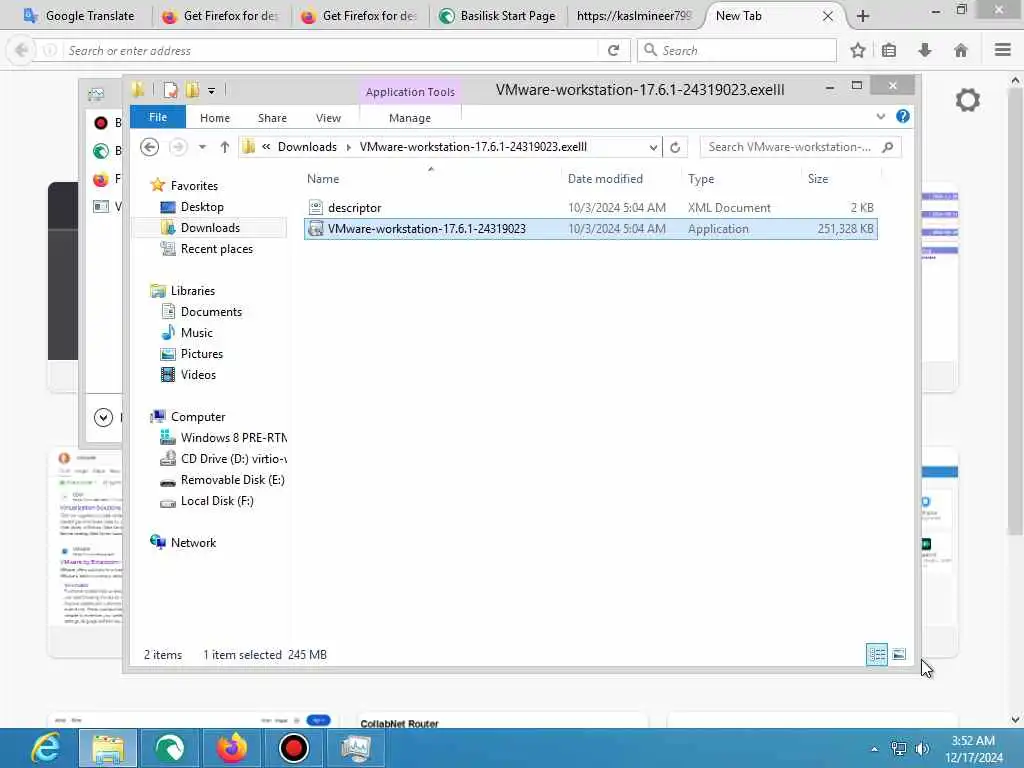
Task: Select the Application Tools contextual tab
Action: click(x=410, y=92)
